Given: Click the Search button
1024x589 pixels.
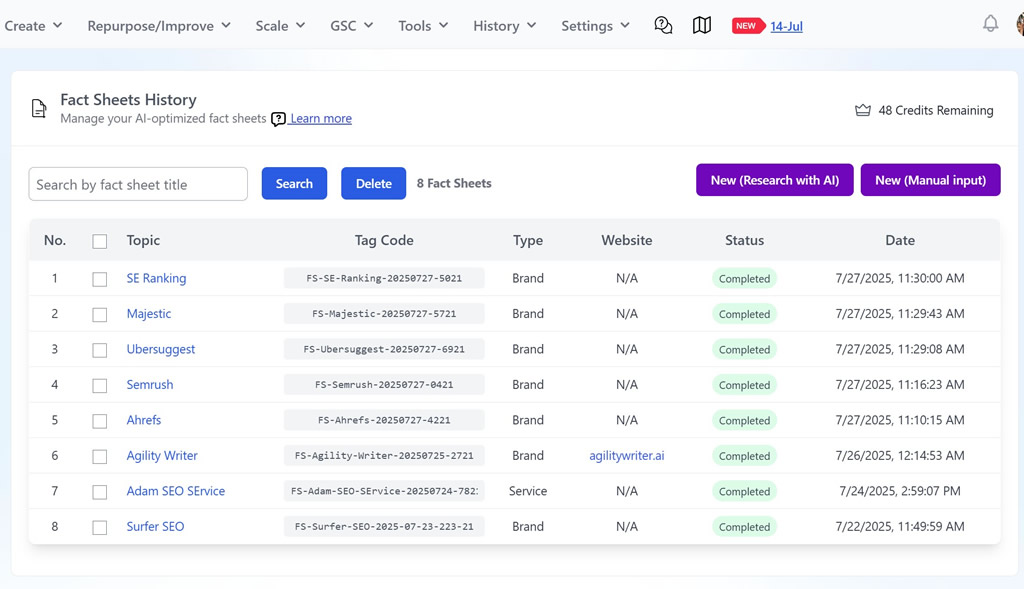Looking at the screenshot, I should [294, 183].
